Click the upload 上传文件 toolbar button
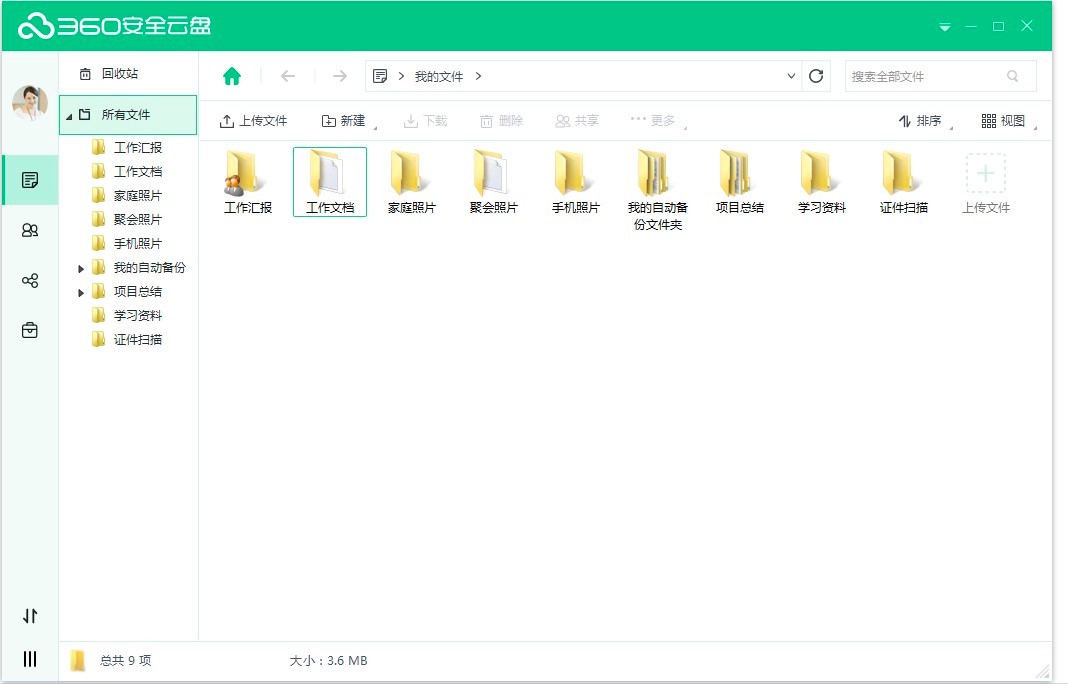Viewport: 1068px width, 684px height. tap(253, 120)
